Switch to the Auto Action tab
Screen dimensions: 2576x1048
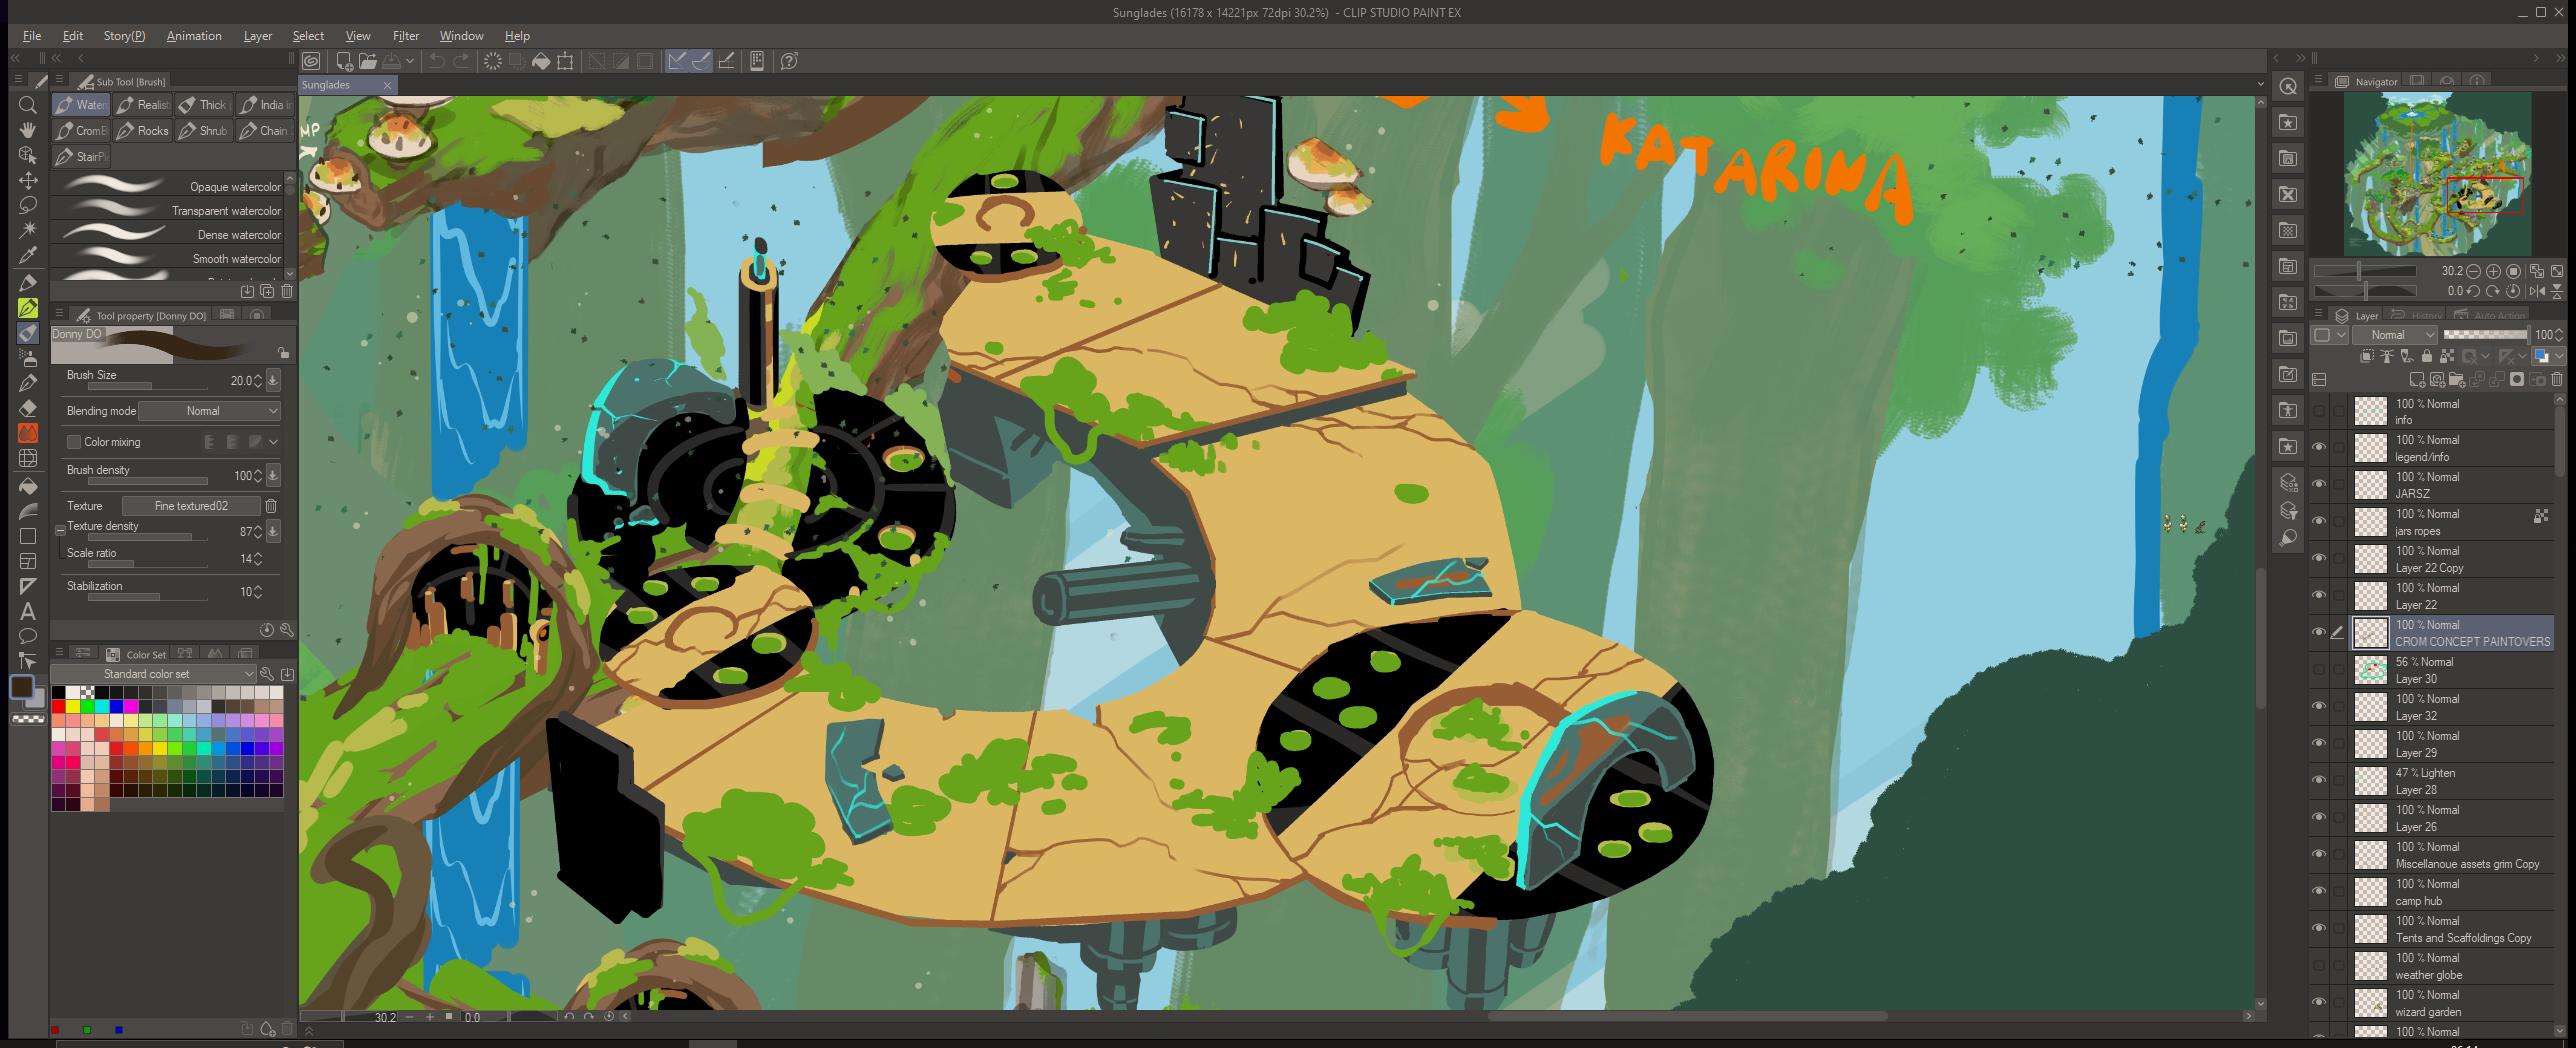pyautogui.click(x=2489, y=315)
